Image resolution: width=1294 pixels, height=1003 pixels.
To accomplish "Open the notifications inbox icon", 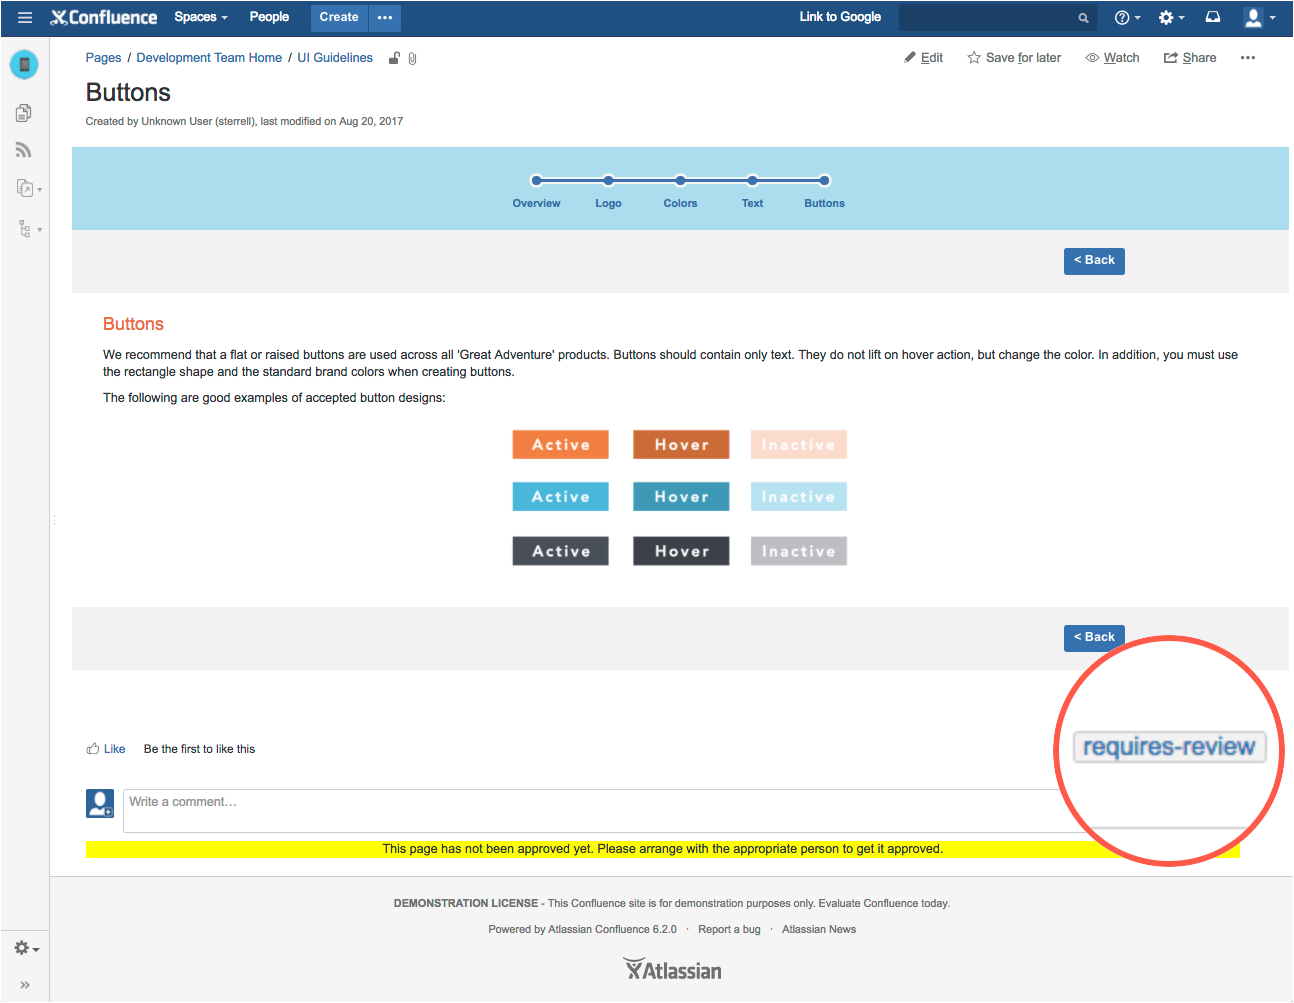I will point(1212,17).
